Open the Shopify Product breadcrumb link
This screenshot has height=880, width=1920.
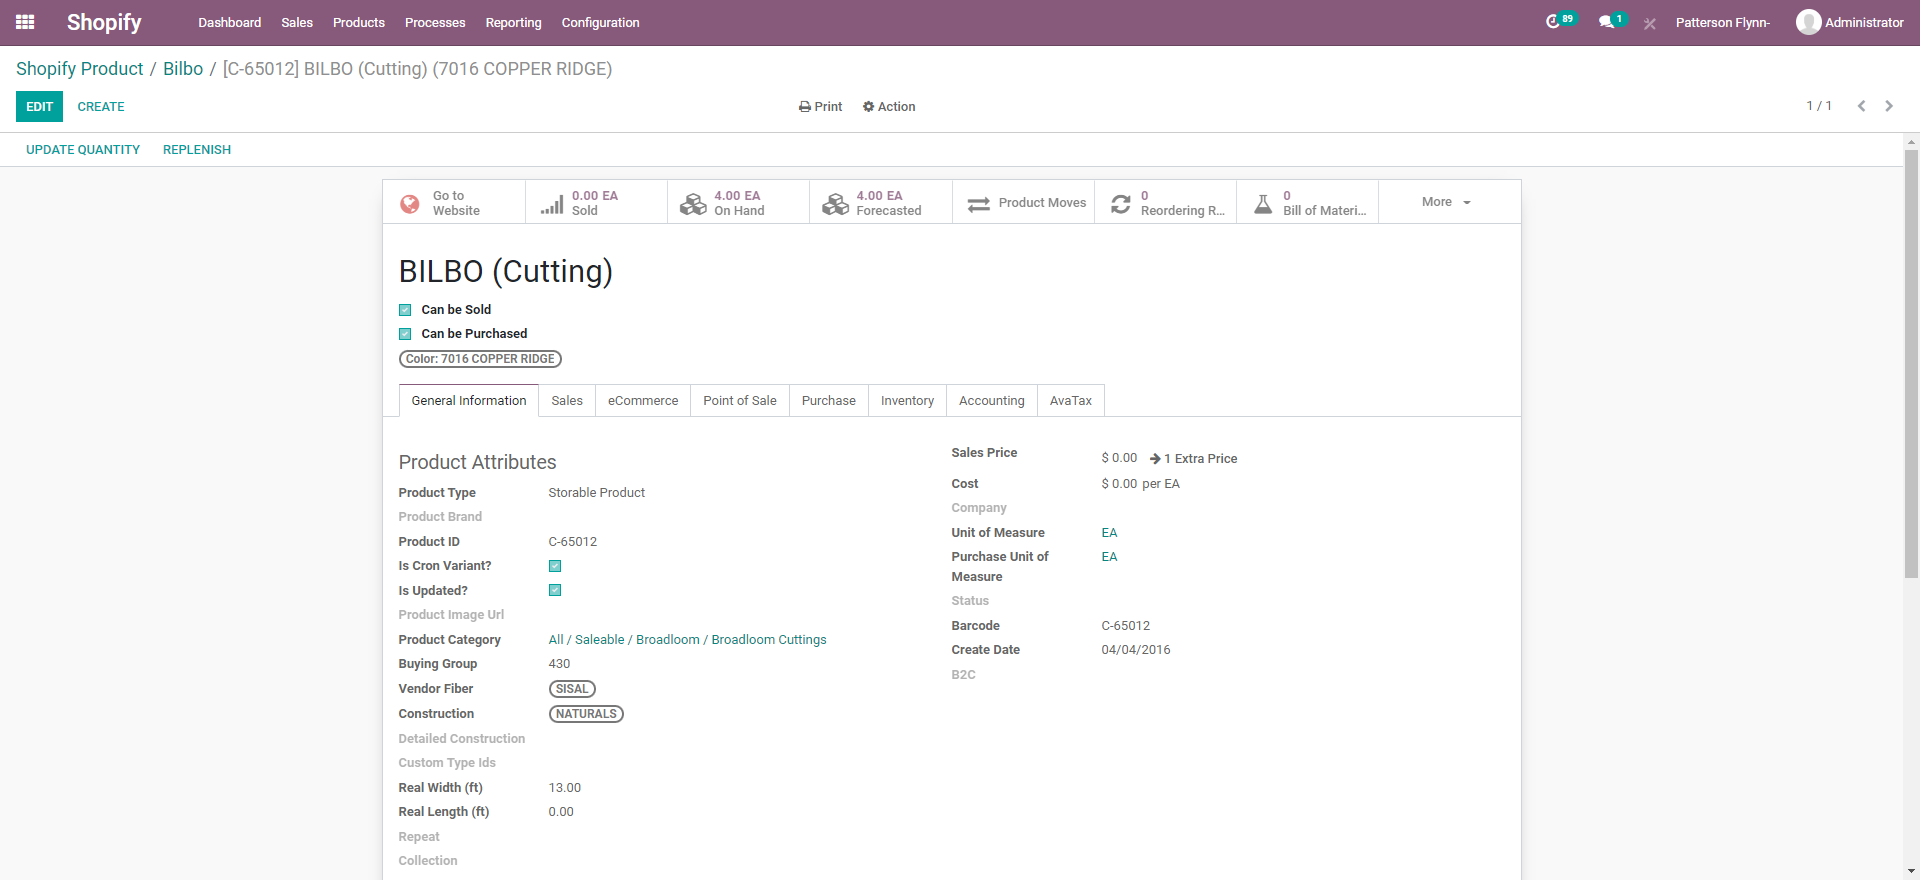(x=80, y=69)
